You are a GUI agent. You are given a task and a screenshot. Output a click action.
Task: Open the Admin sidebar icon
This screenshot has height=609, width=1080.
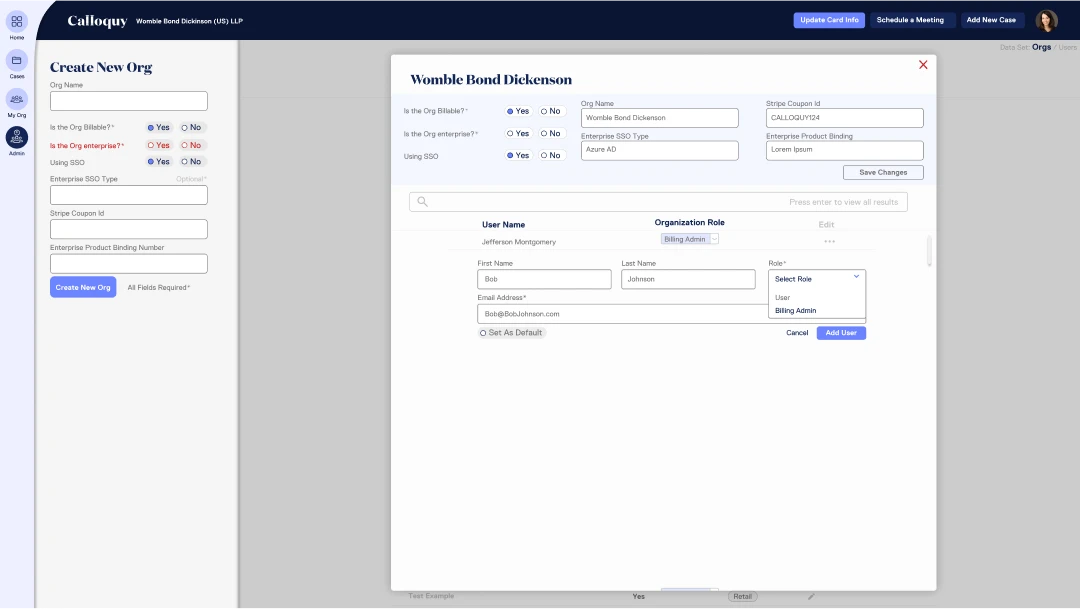point(17,138)
